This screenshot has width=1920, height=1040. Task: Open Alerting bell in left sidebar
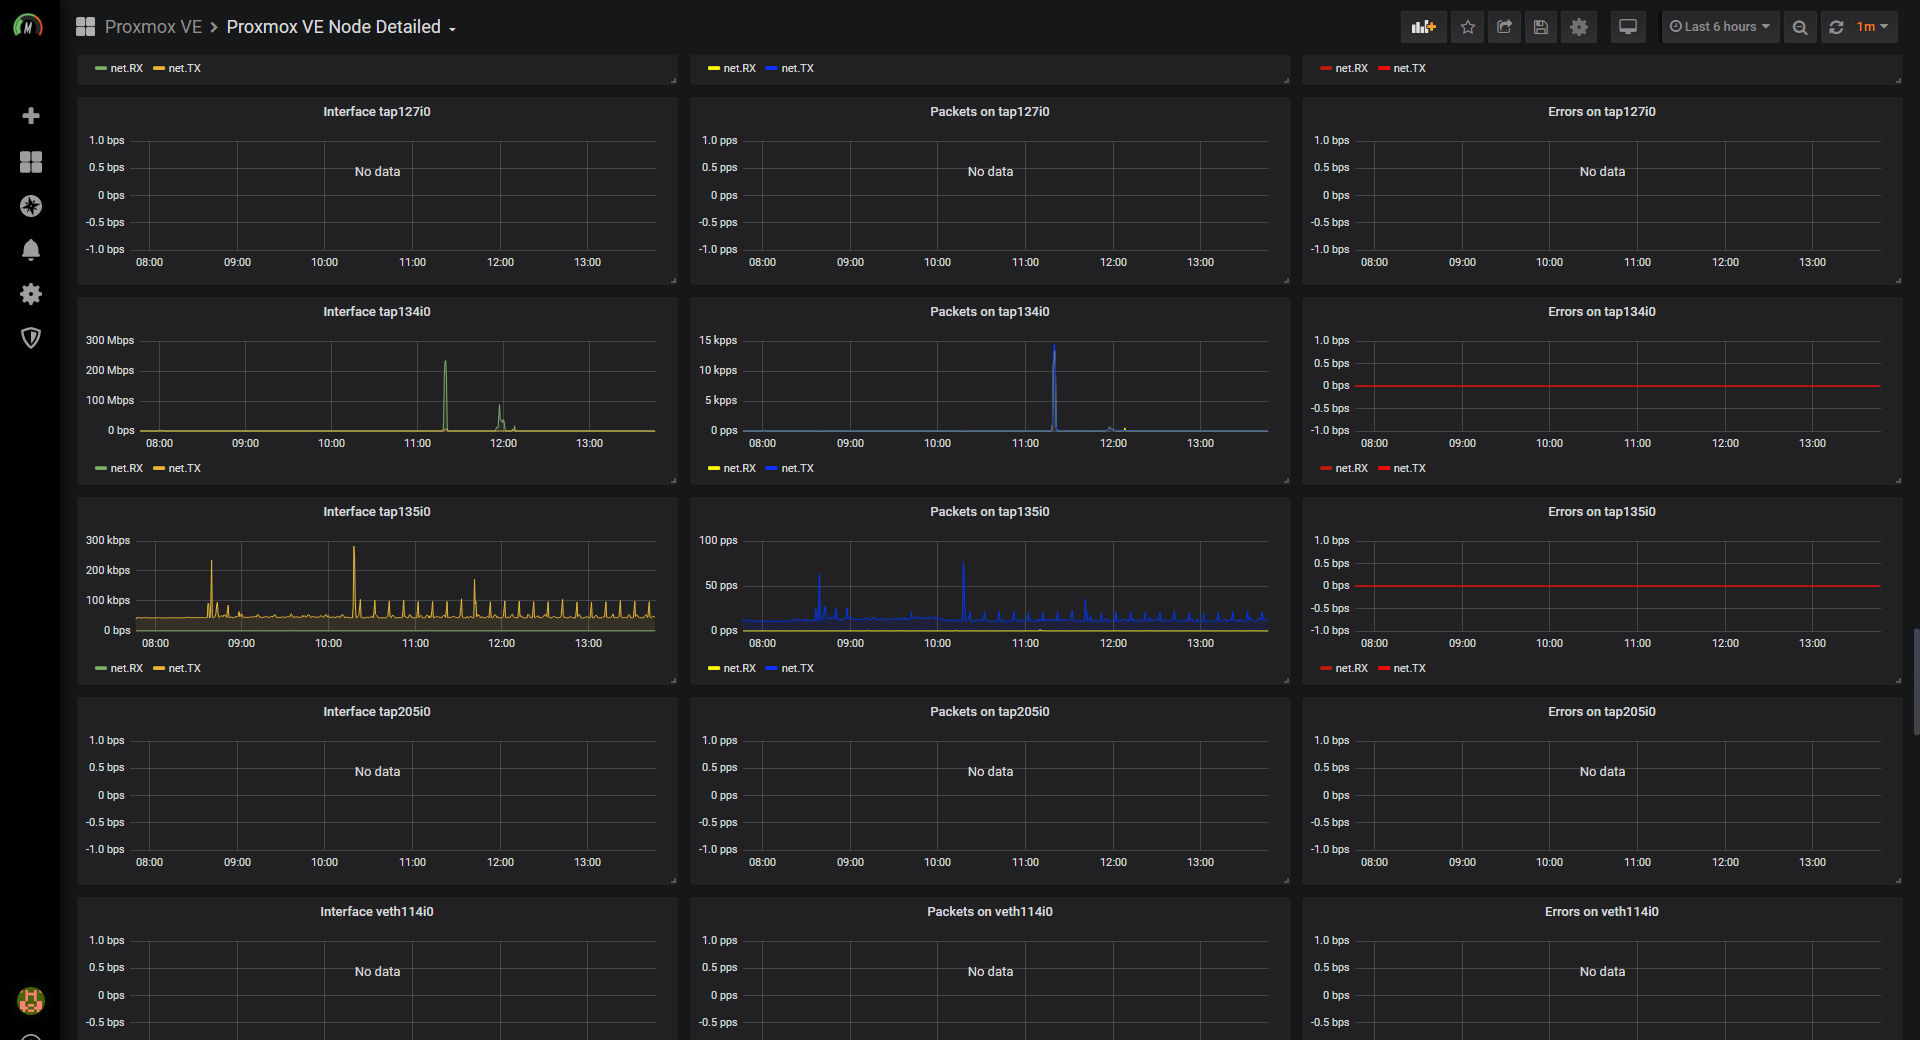click(31, 250)
